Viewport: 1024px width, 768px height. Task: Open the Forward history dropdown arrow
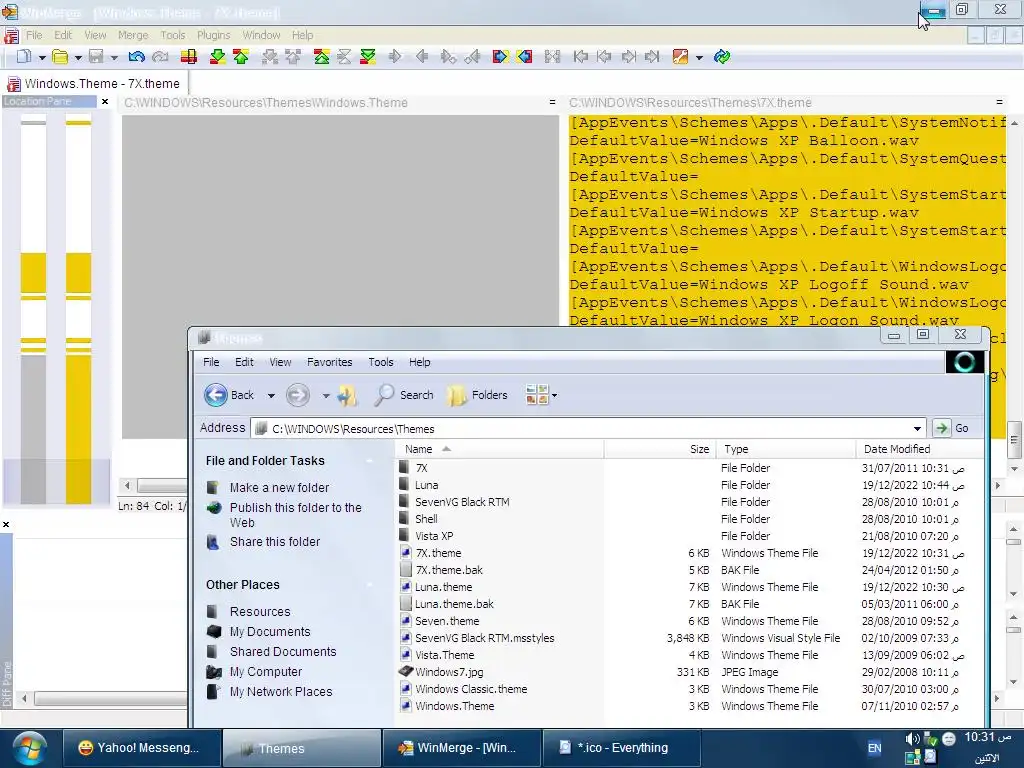(325, 396)
